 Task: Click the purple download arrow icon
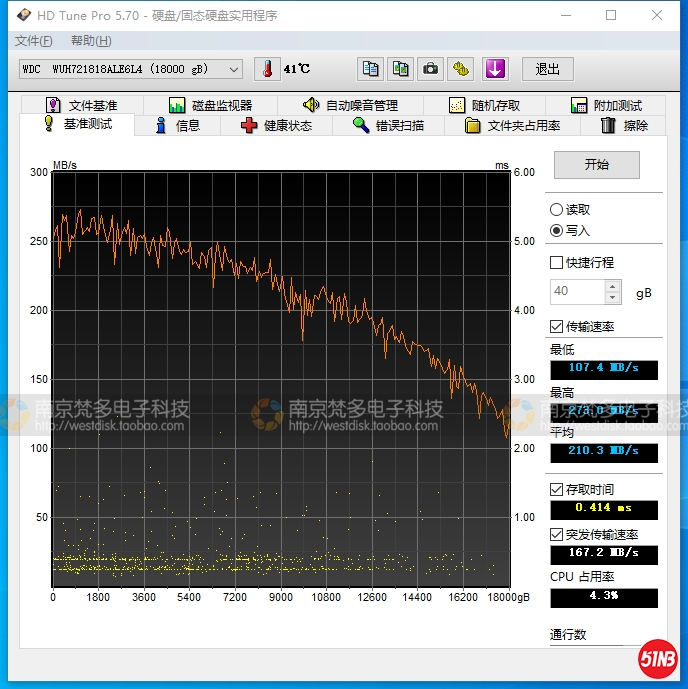pos(496,69)
